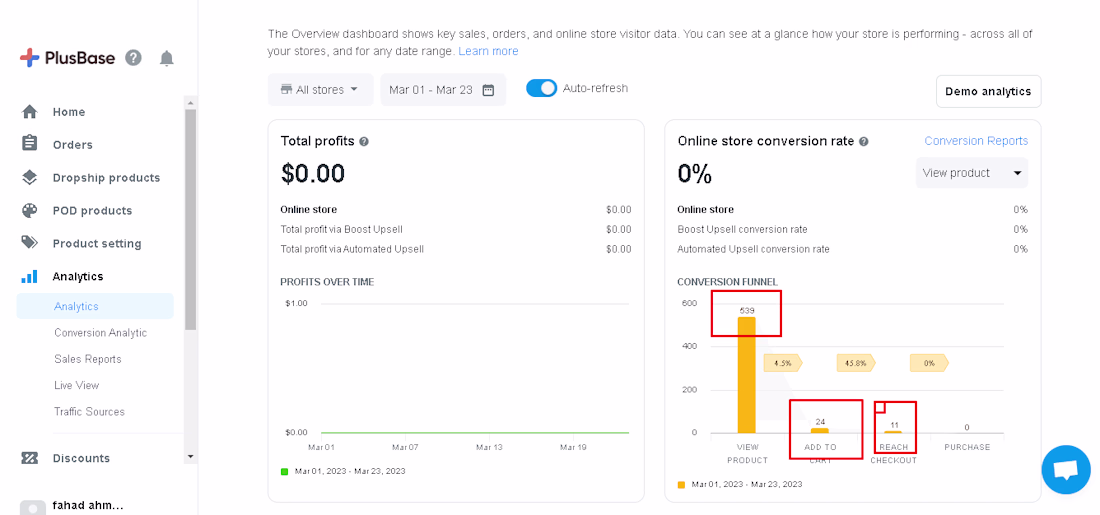Click the 4.5% funnel rate tag
The image size is (1100, 515).
pos(783,363)
